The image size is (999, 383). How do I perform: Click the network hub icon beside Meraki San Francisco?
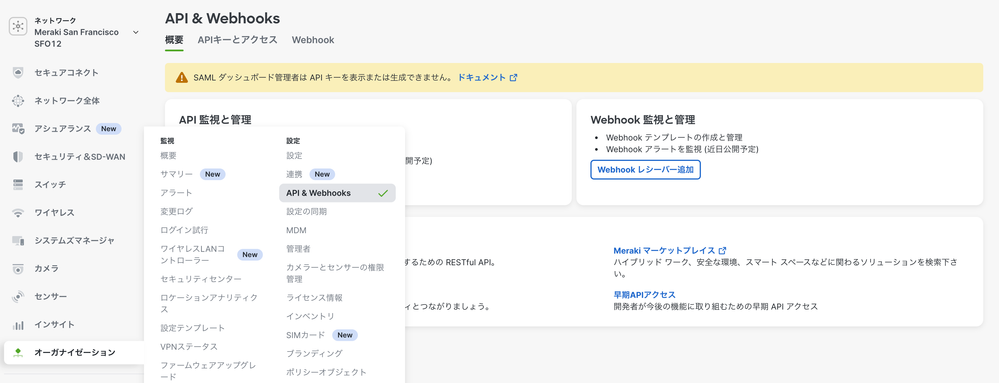pyautogui.click(x=18, y=27)
